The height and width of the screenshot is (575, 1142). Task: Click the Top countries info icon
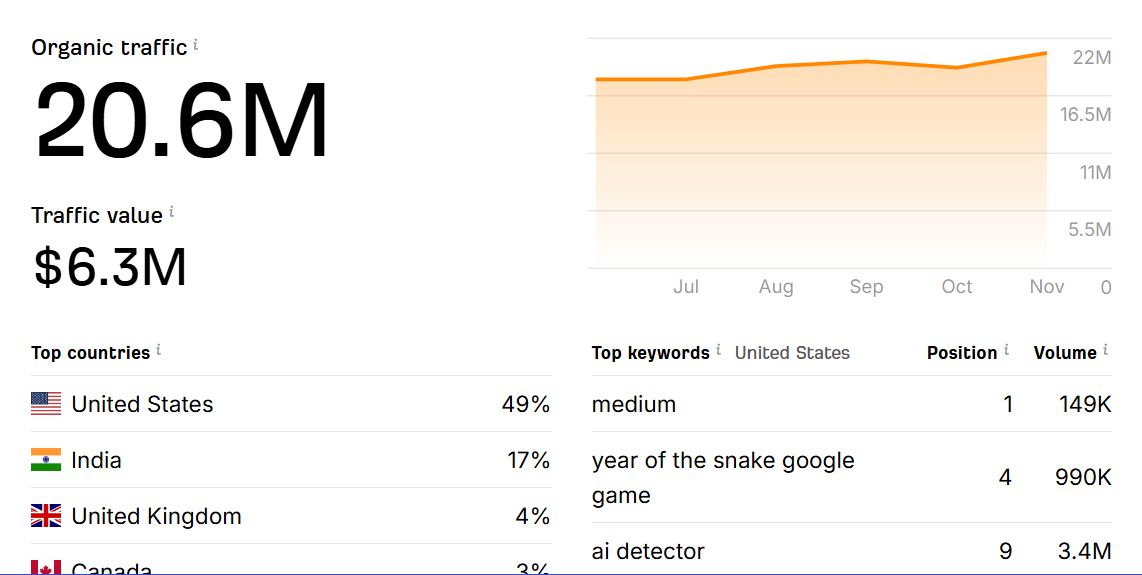coord(158,350)
